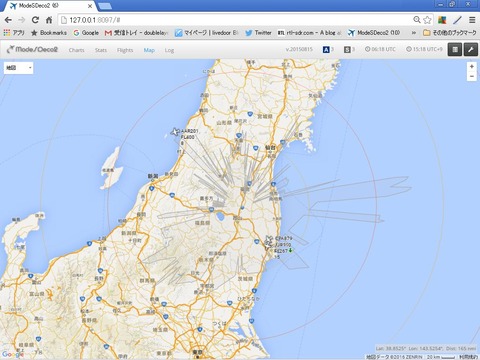Click the blue A aircraft counter icon
The width and height of the screenshot is (480, 360).
pyautogui.click(x=326, y=49)
